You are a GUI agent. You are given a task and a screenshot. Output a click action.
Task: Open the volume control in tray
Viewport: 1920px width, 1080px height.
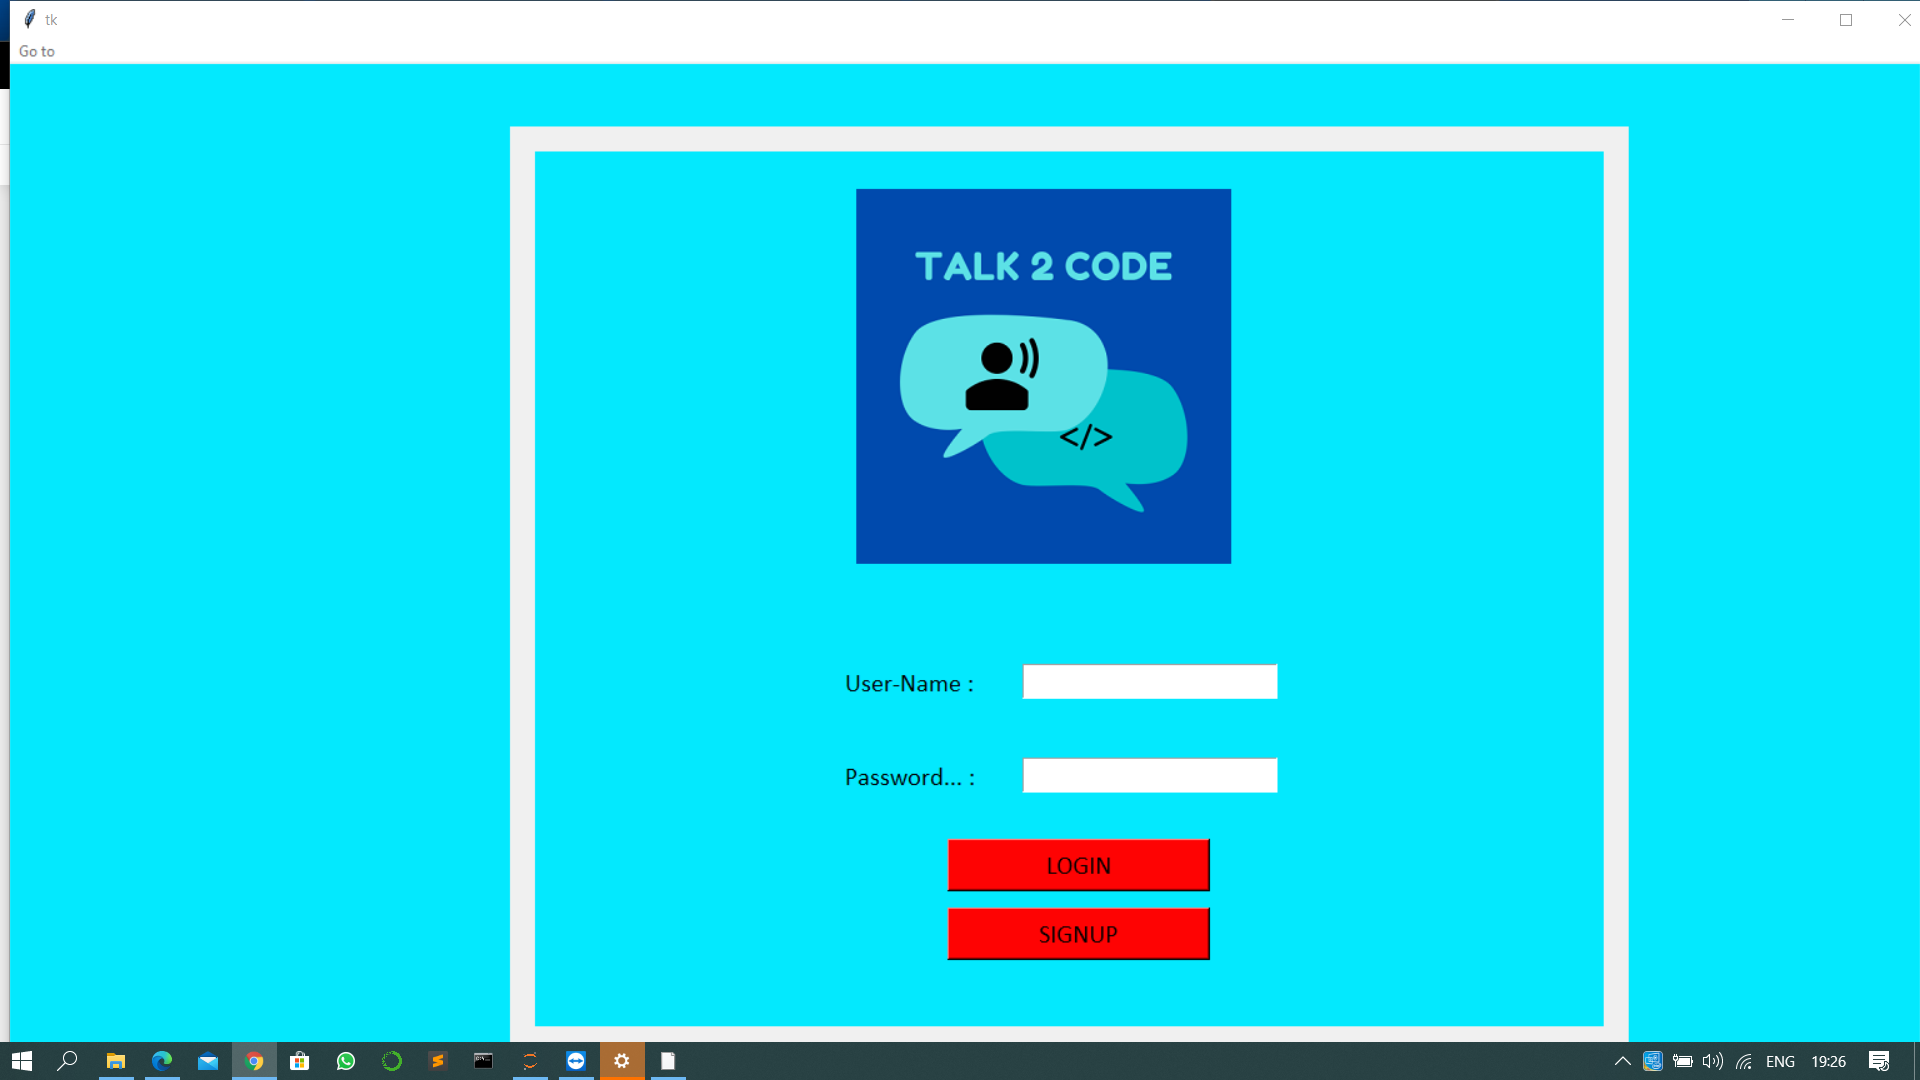[1713, 1061]
